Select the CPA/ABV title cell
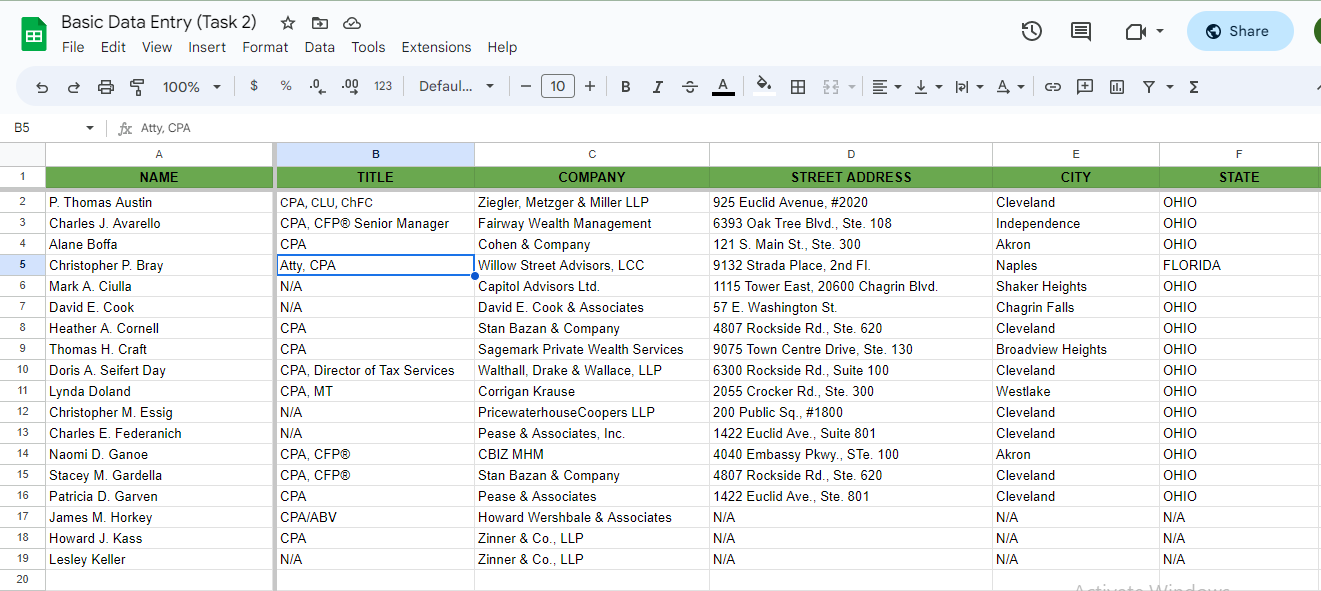Image resolution: width=1321 pixels, height=591 pixels. pyautogui.click(x=375, y=517)
